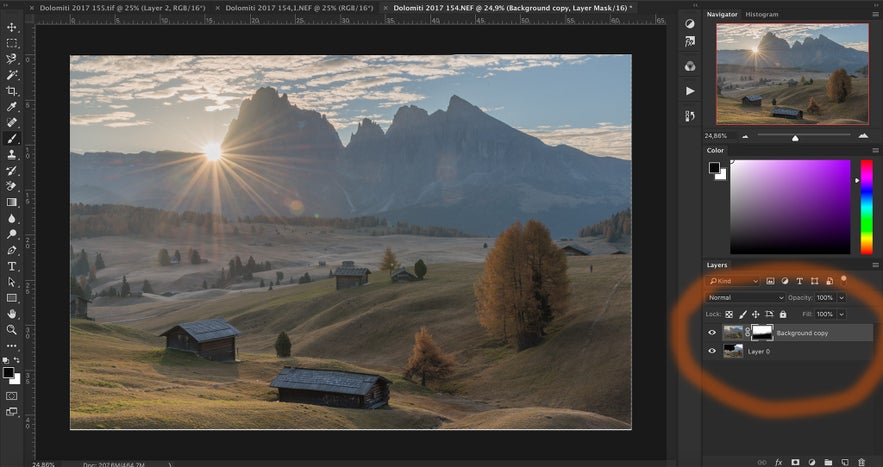The image size is (883, 467).
Task: Select the Clone Stamp tool
Action: coord(11,154)
